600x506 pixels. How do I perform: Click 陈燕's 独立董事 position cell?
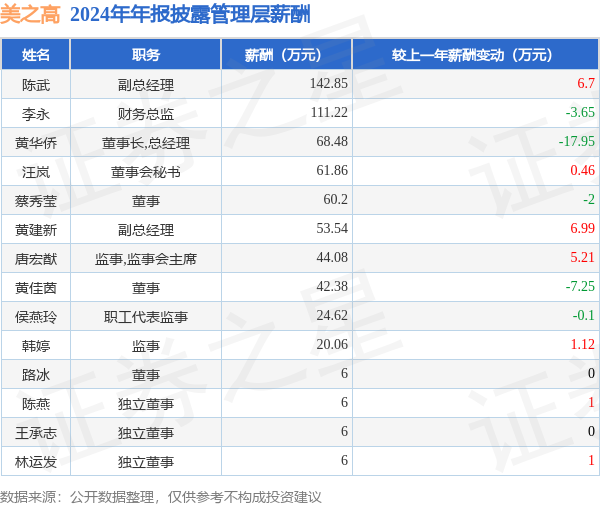(146, 404)
